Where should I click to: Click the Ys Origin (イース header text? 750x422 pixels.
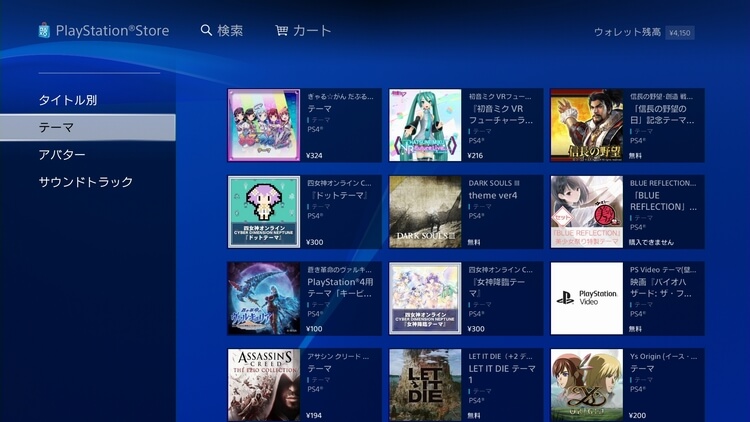(x=663, y=356)
